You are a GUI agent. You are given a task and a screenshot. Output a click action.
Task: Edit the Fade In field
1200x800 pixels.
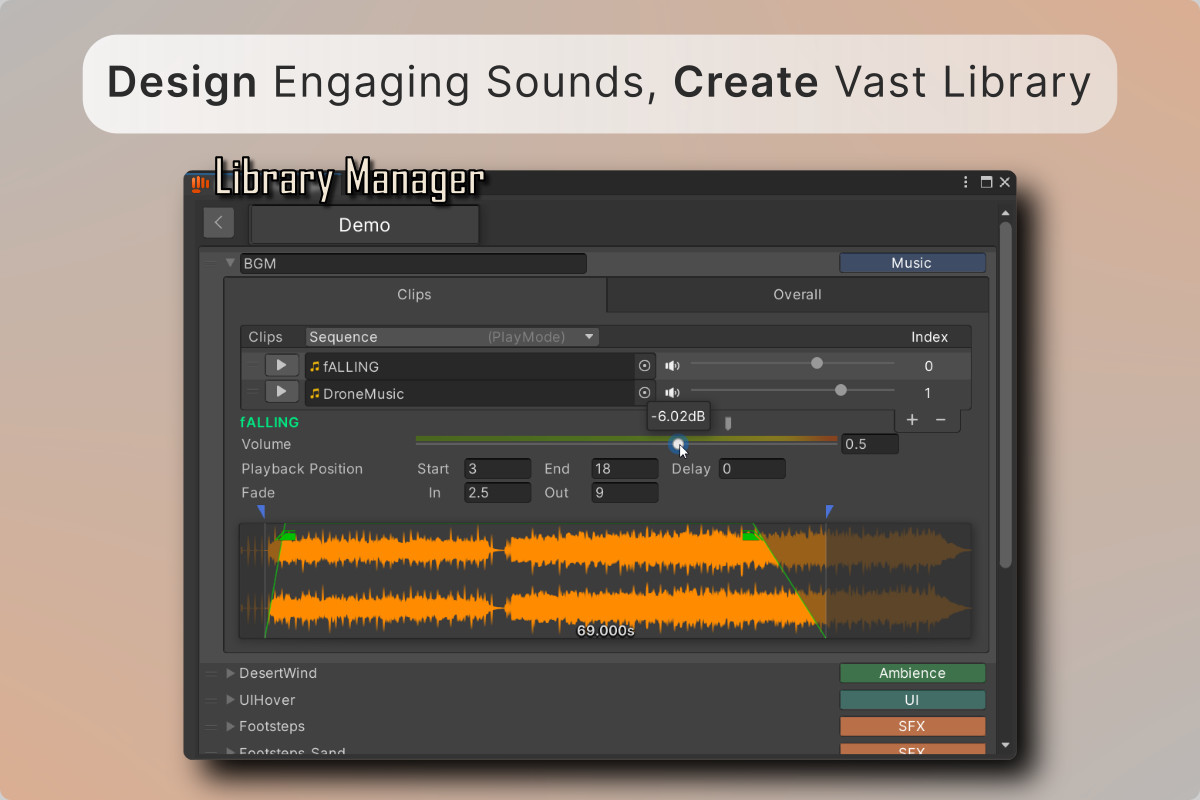click(497, 493)
